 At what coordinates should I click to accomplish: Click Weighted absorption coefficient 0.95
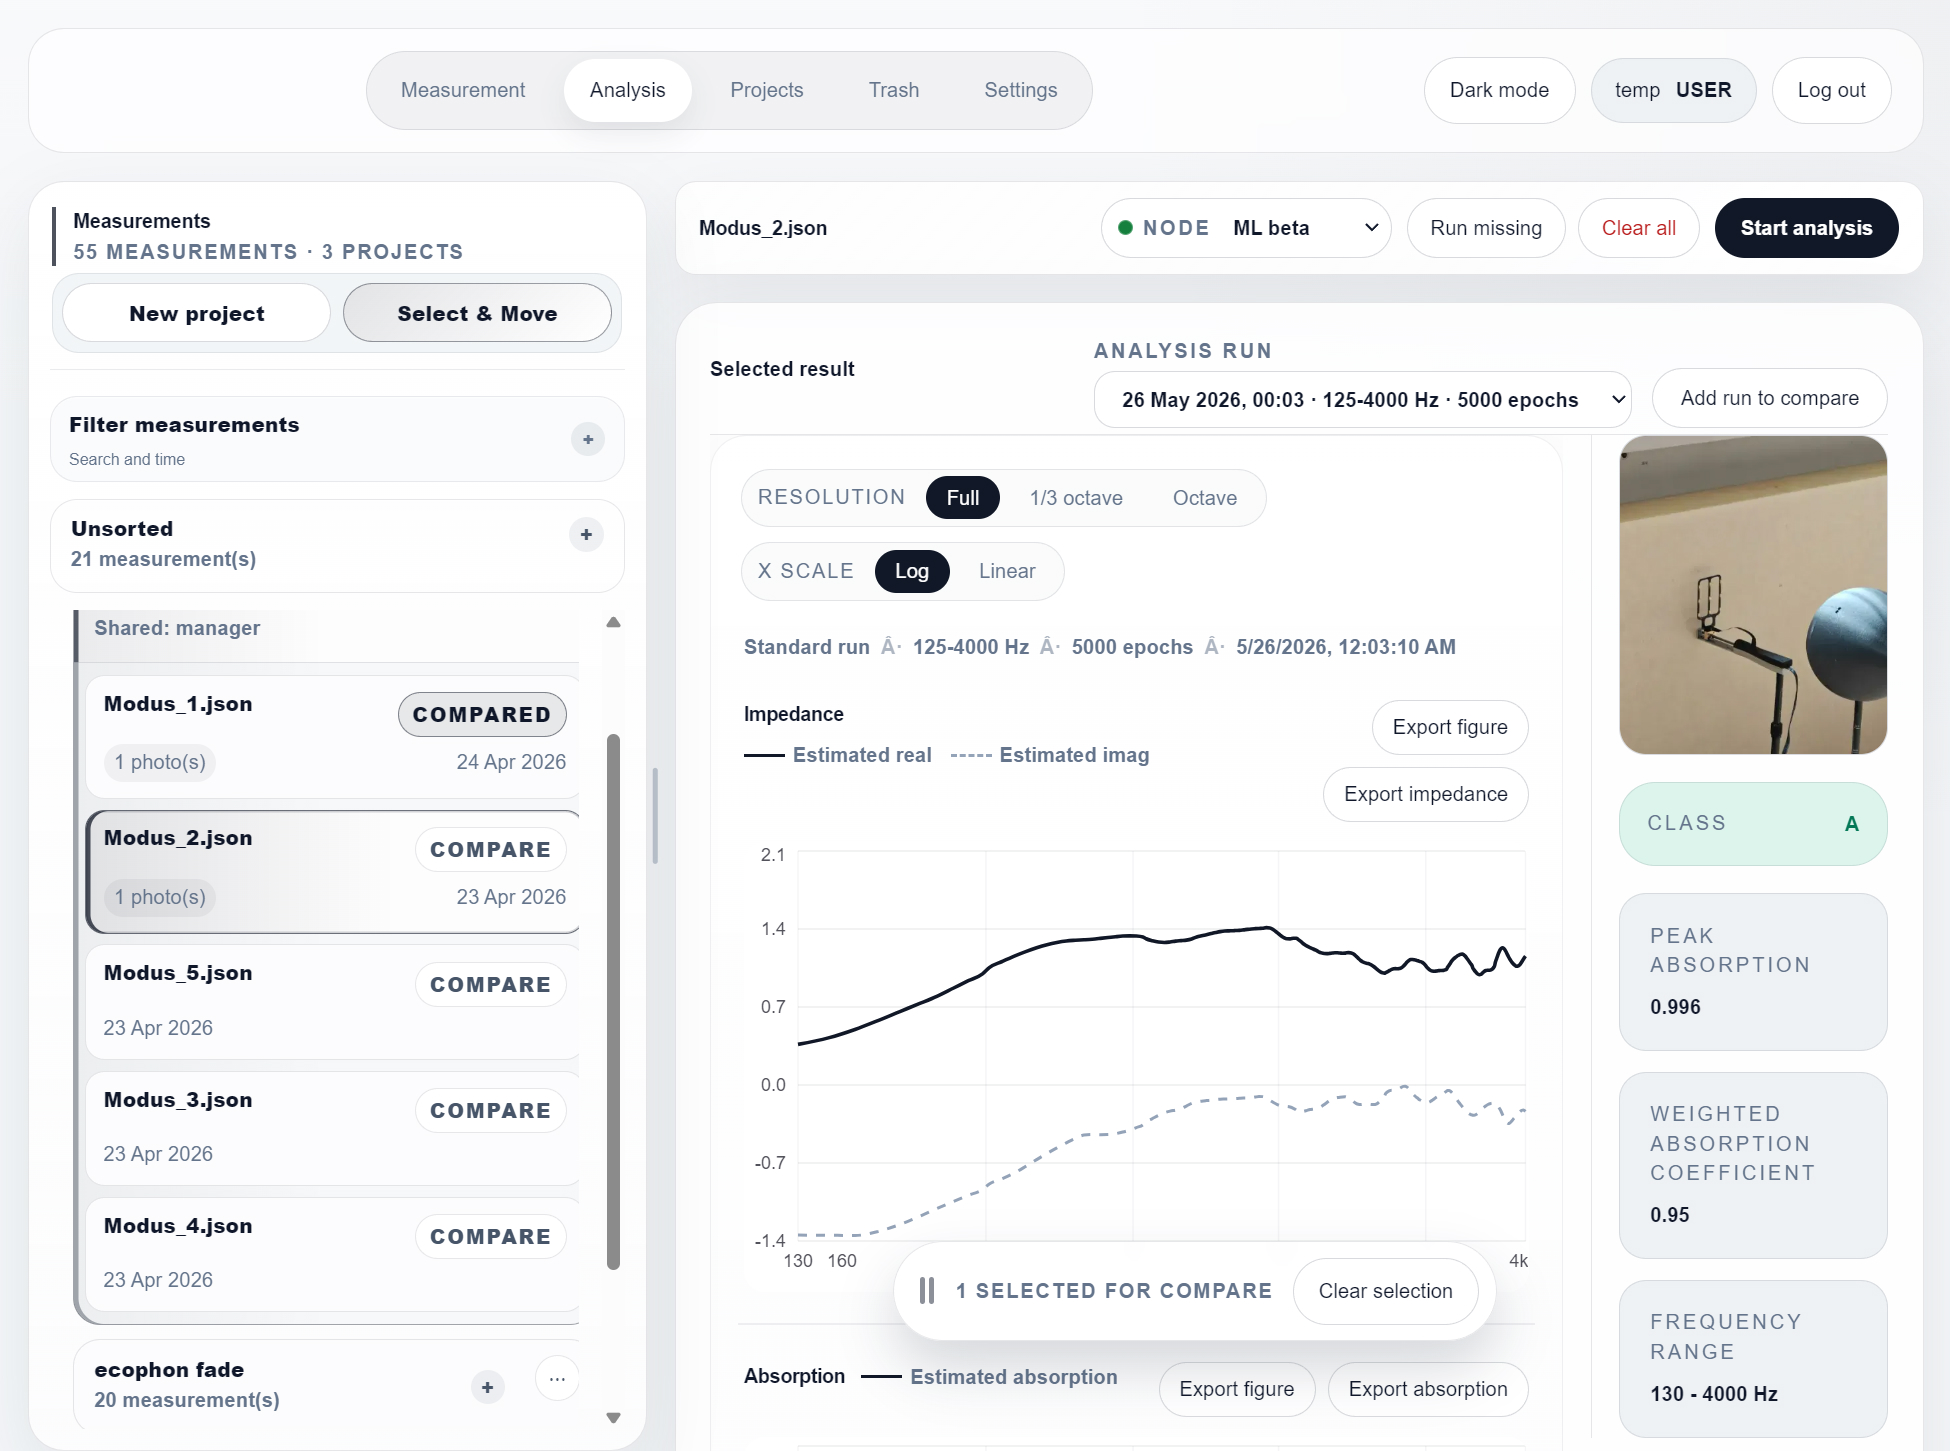1669,1215
